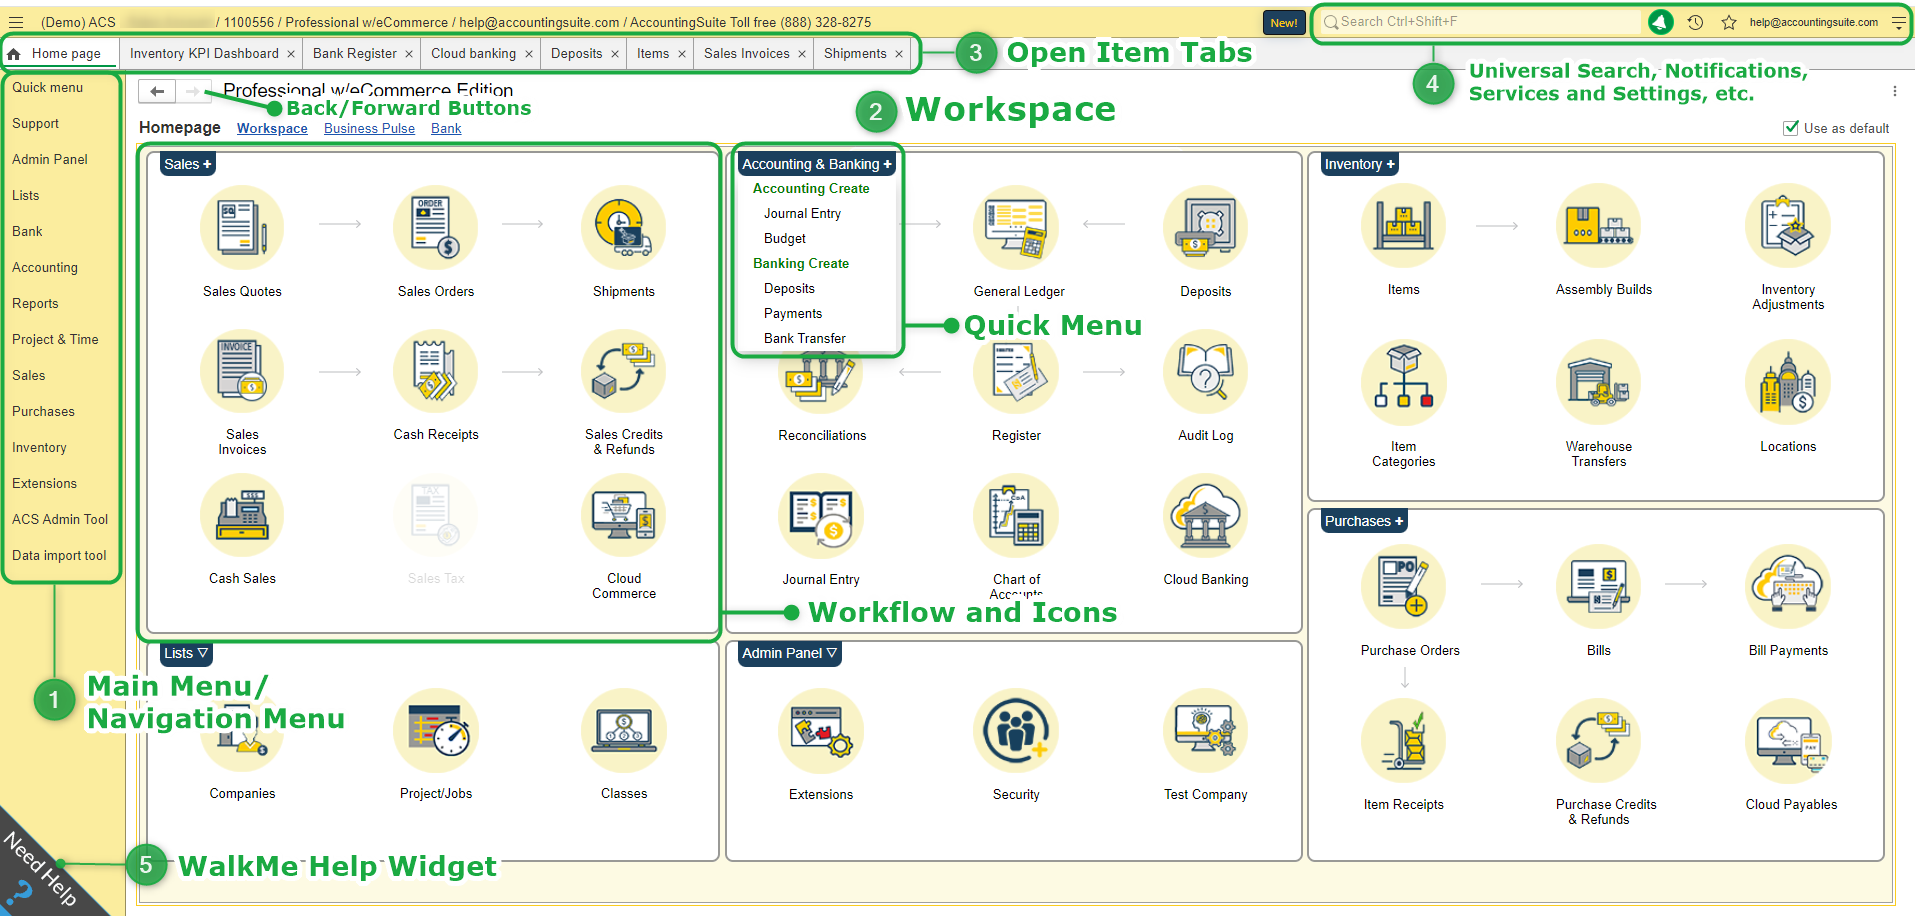The height and width of the screenshot is (916, 1915).
Task: Click the New! button
Action: click(1284, 23)
